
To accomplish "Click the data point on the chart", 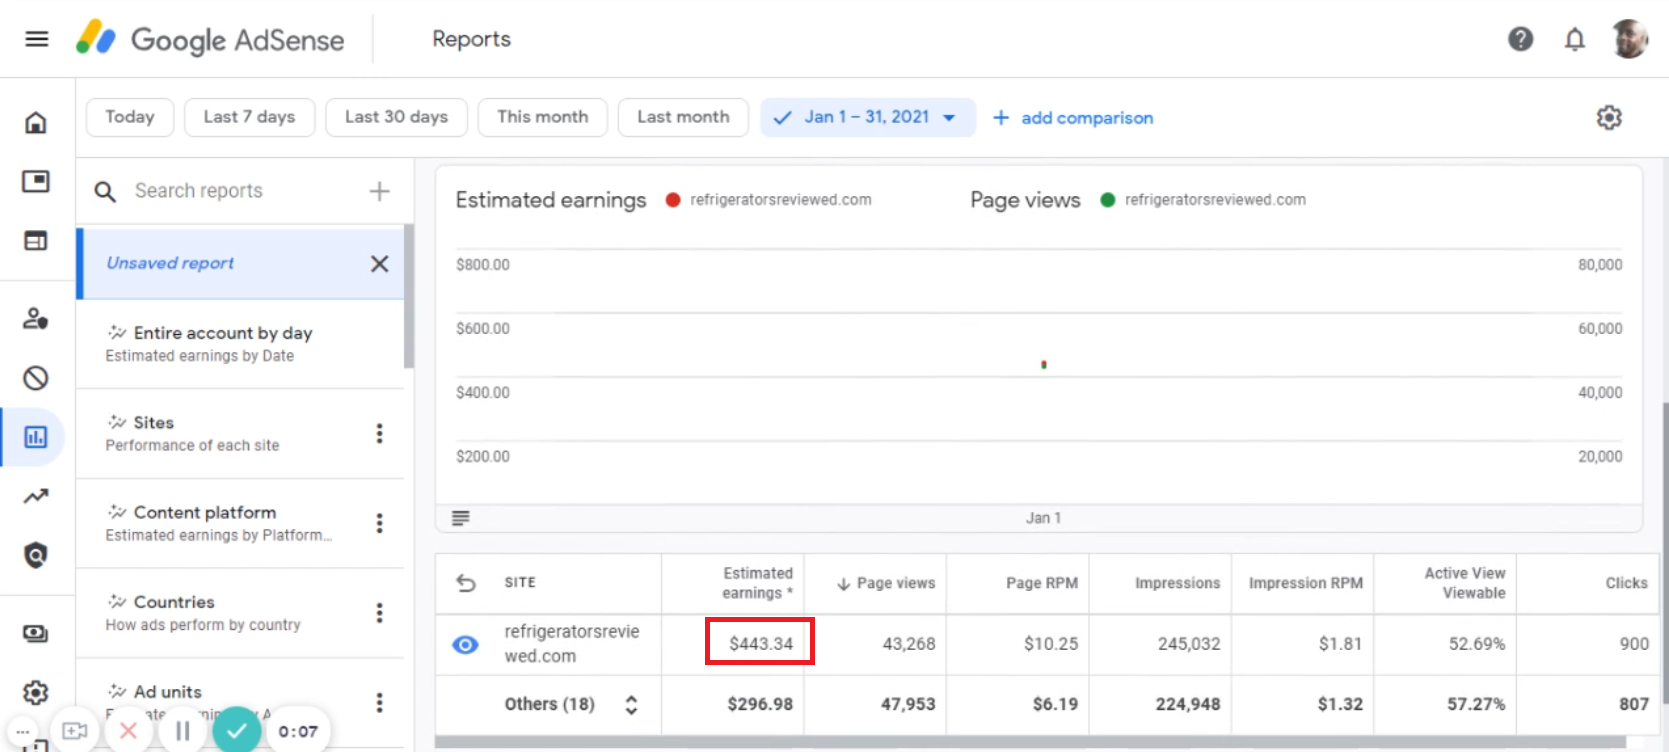I will coord(1044,365).
